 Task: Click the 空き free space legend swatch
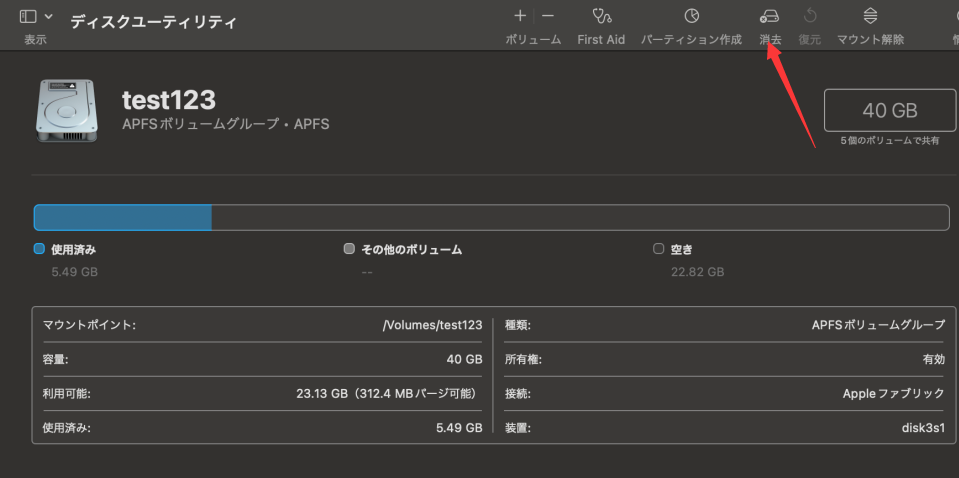coord(658,249)
